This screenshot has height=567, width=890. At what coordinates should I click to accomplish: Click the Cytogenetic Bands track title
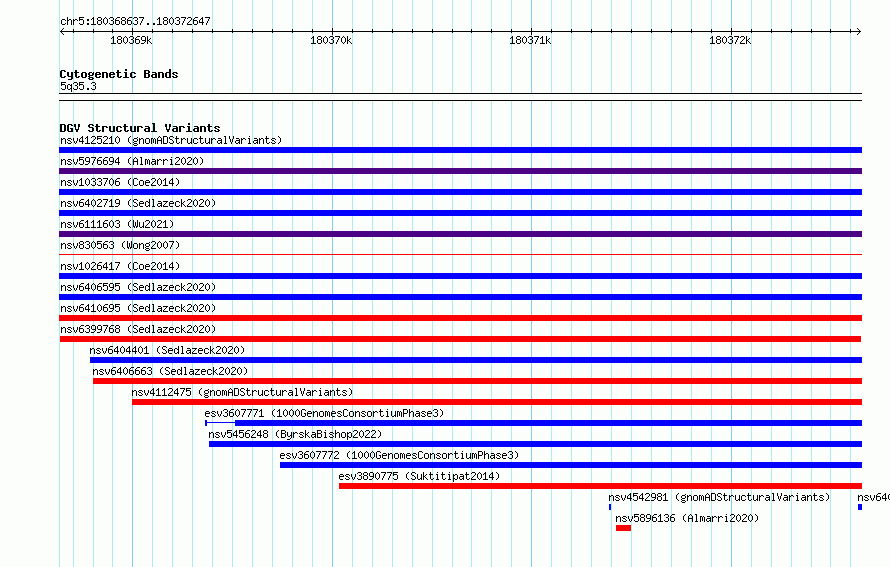point(119,74)
